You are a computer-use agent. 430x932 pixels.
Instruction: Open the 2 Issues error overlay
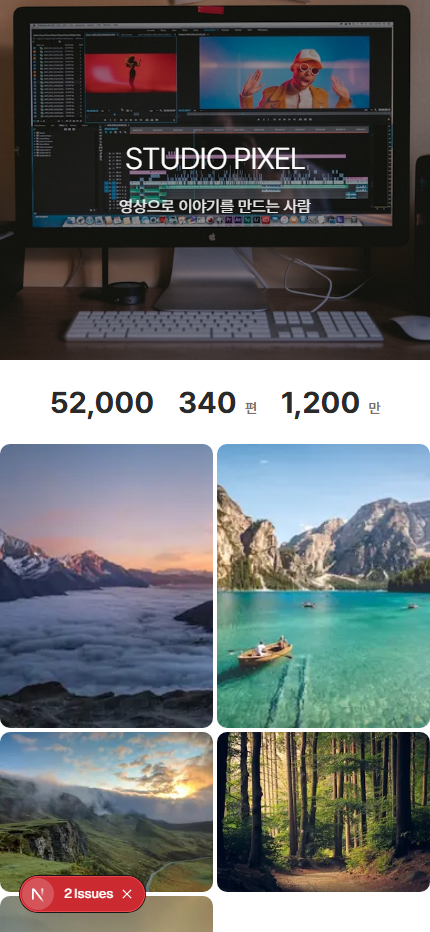(88, 894)
